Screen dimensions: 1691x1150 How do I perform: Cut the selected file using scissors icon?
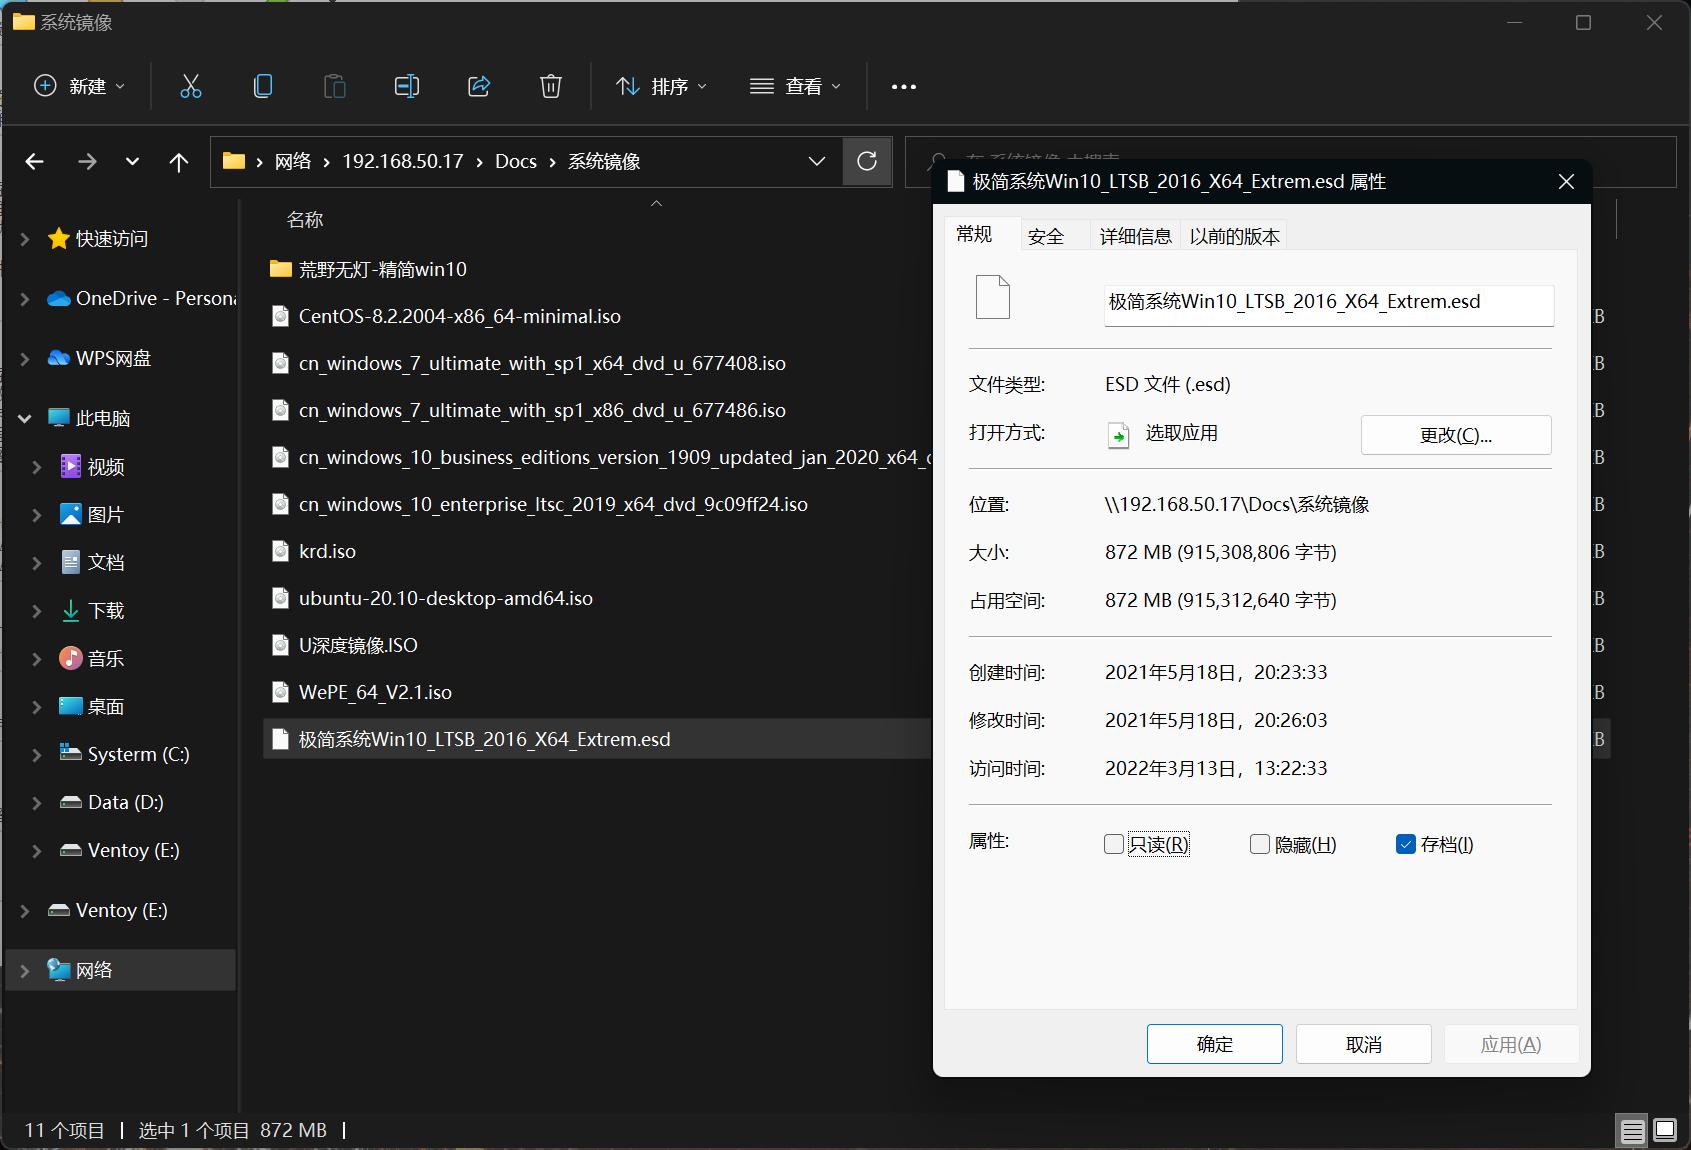pyautogui.click(x=190, y=86)
